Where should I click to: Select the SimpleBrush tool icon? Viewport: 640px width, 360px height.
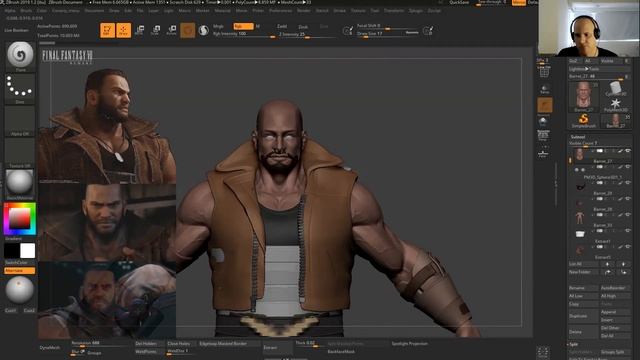[584, 121]
